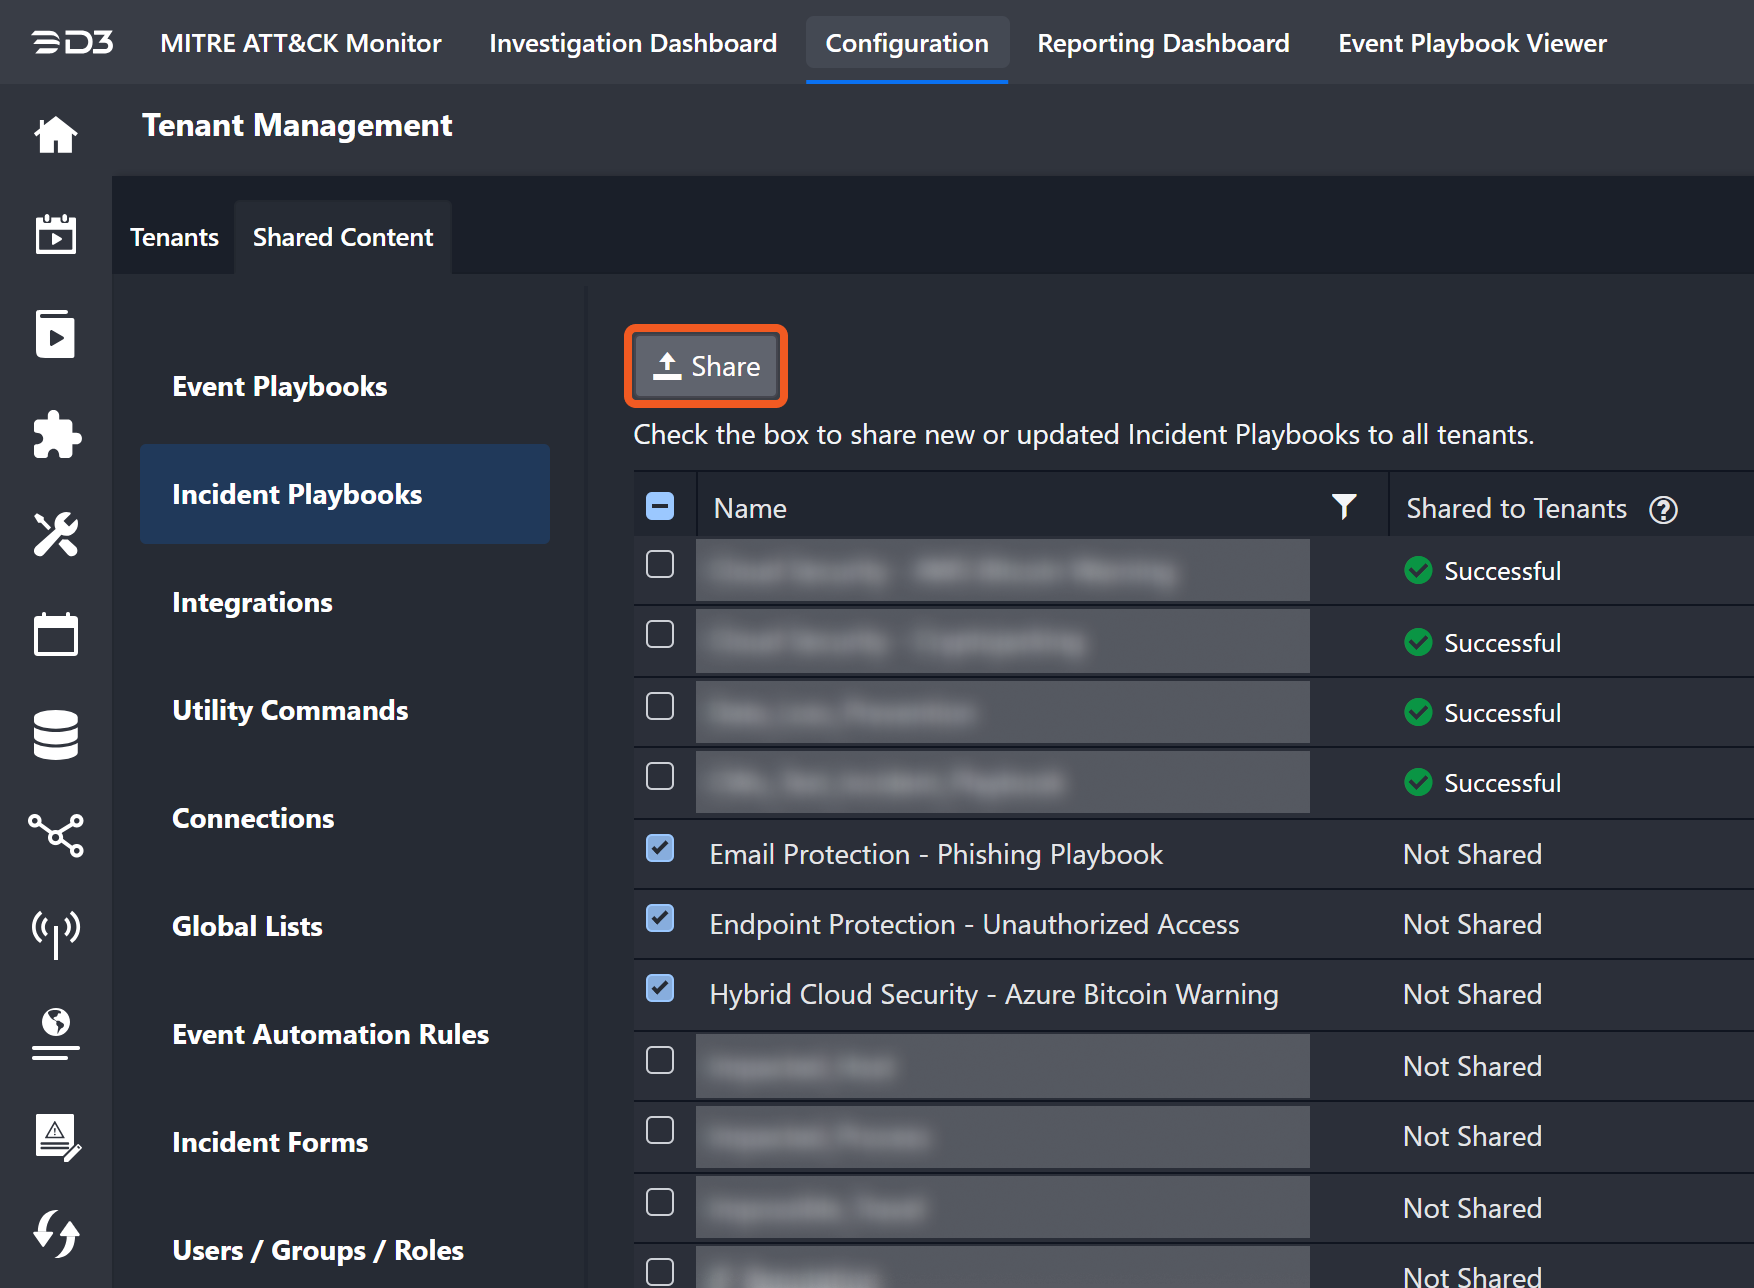Viewport: 1754px width, 1288px height.
Task: Go to Reporting Dashboard
Action: [x=1163, y=43]
